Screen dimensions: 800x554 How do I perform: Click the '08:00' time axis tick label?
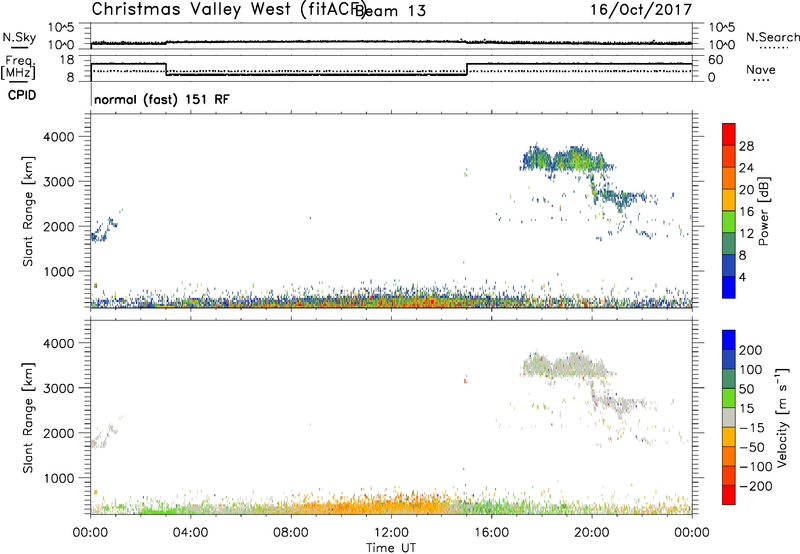[291, 533]
